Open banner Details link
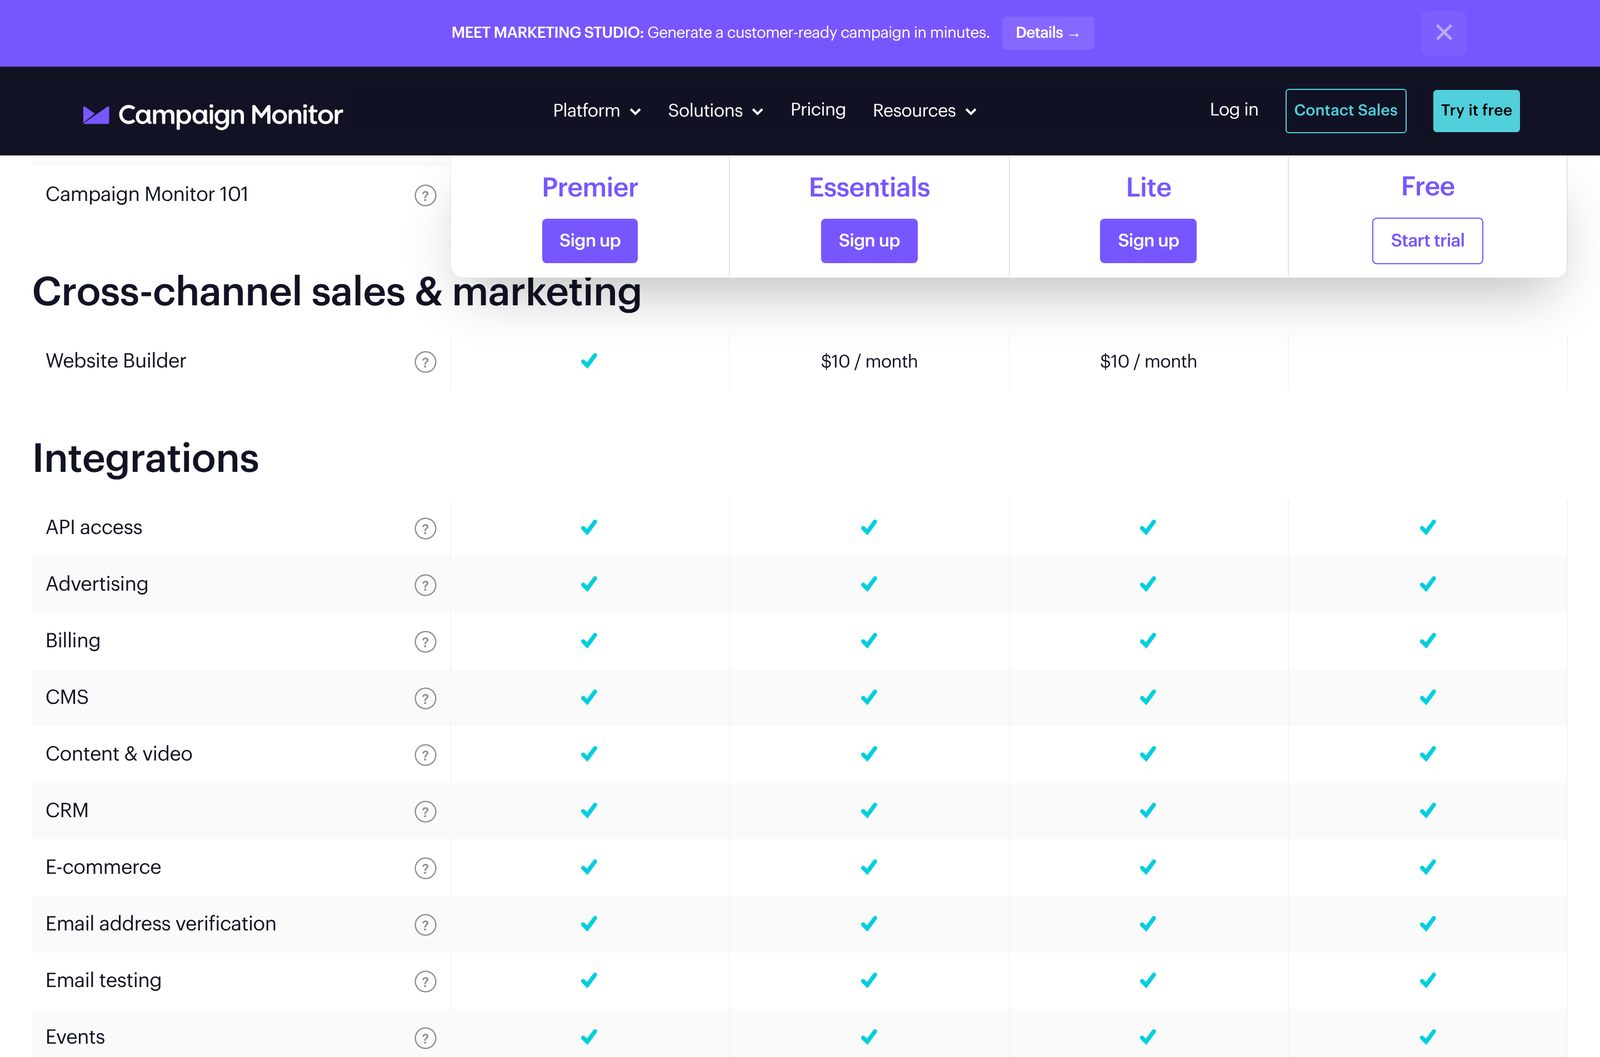The image size is (1600, 1057). point(1048,33)
